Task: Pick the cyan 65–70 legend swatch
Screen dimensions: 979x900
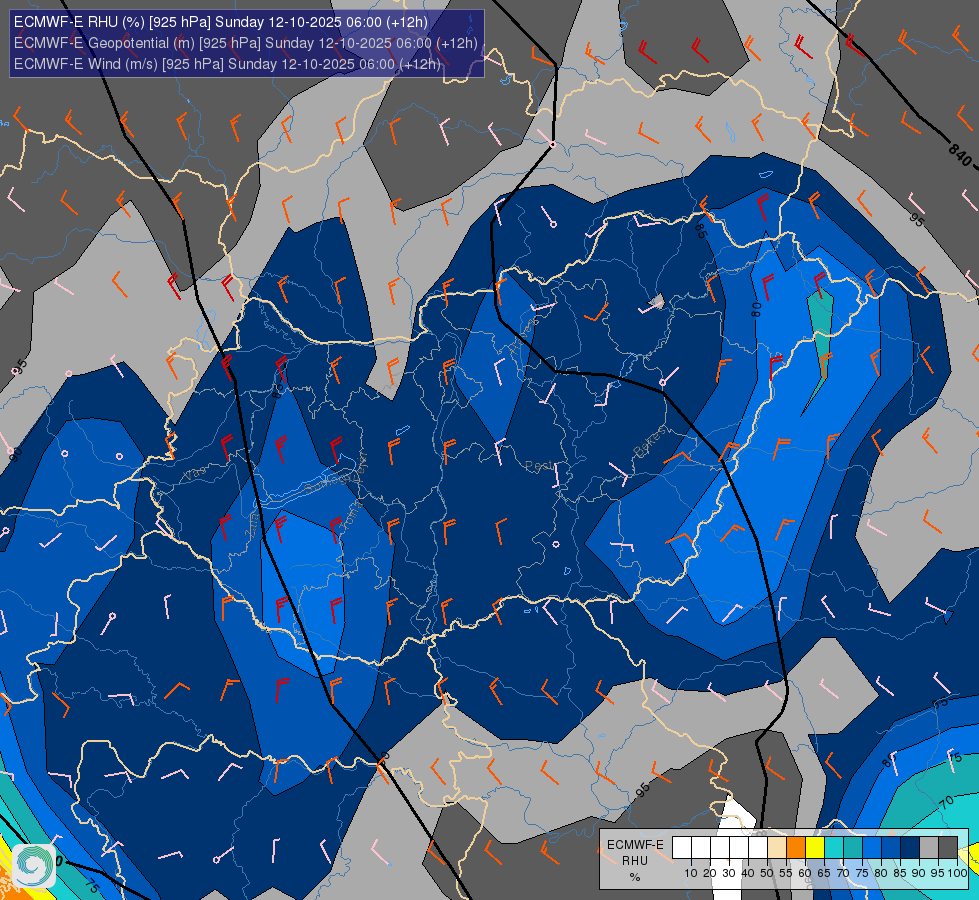Action: [x=834, y=848]
